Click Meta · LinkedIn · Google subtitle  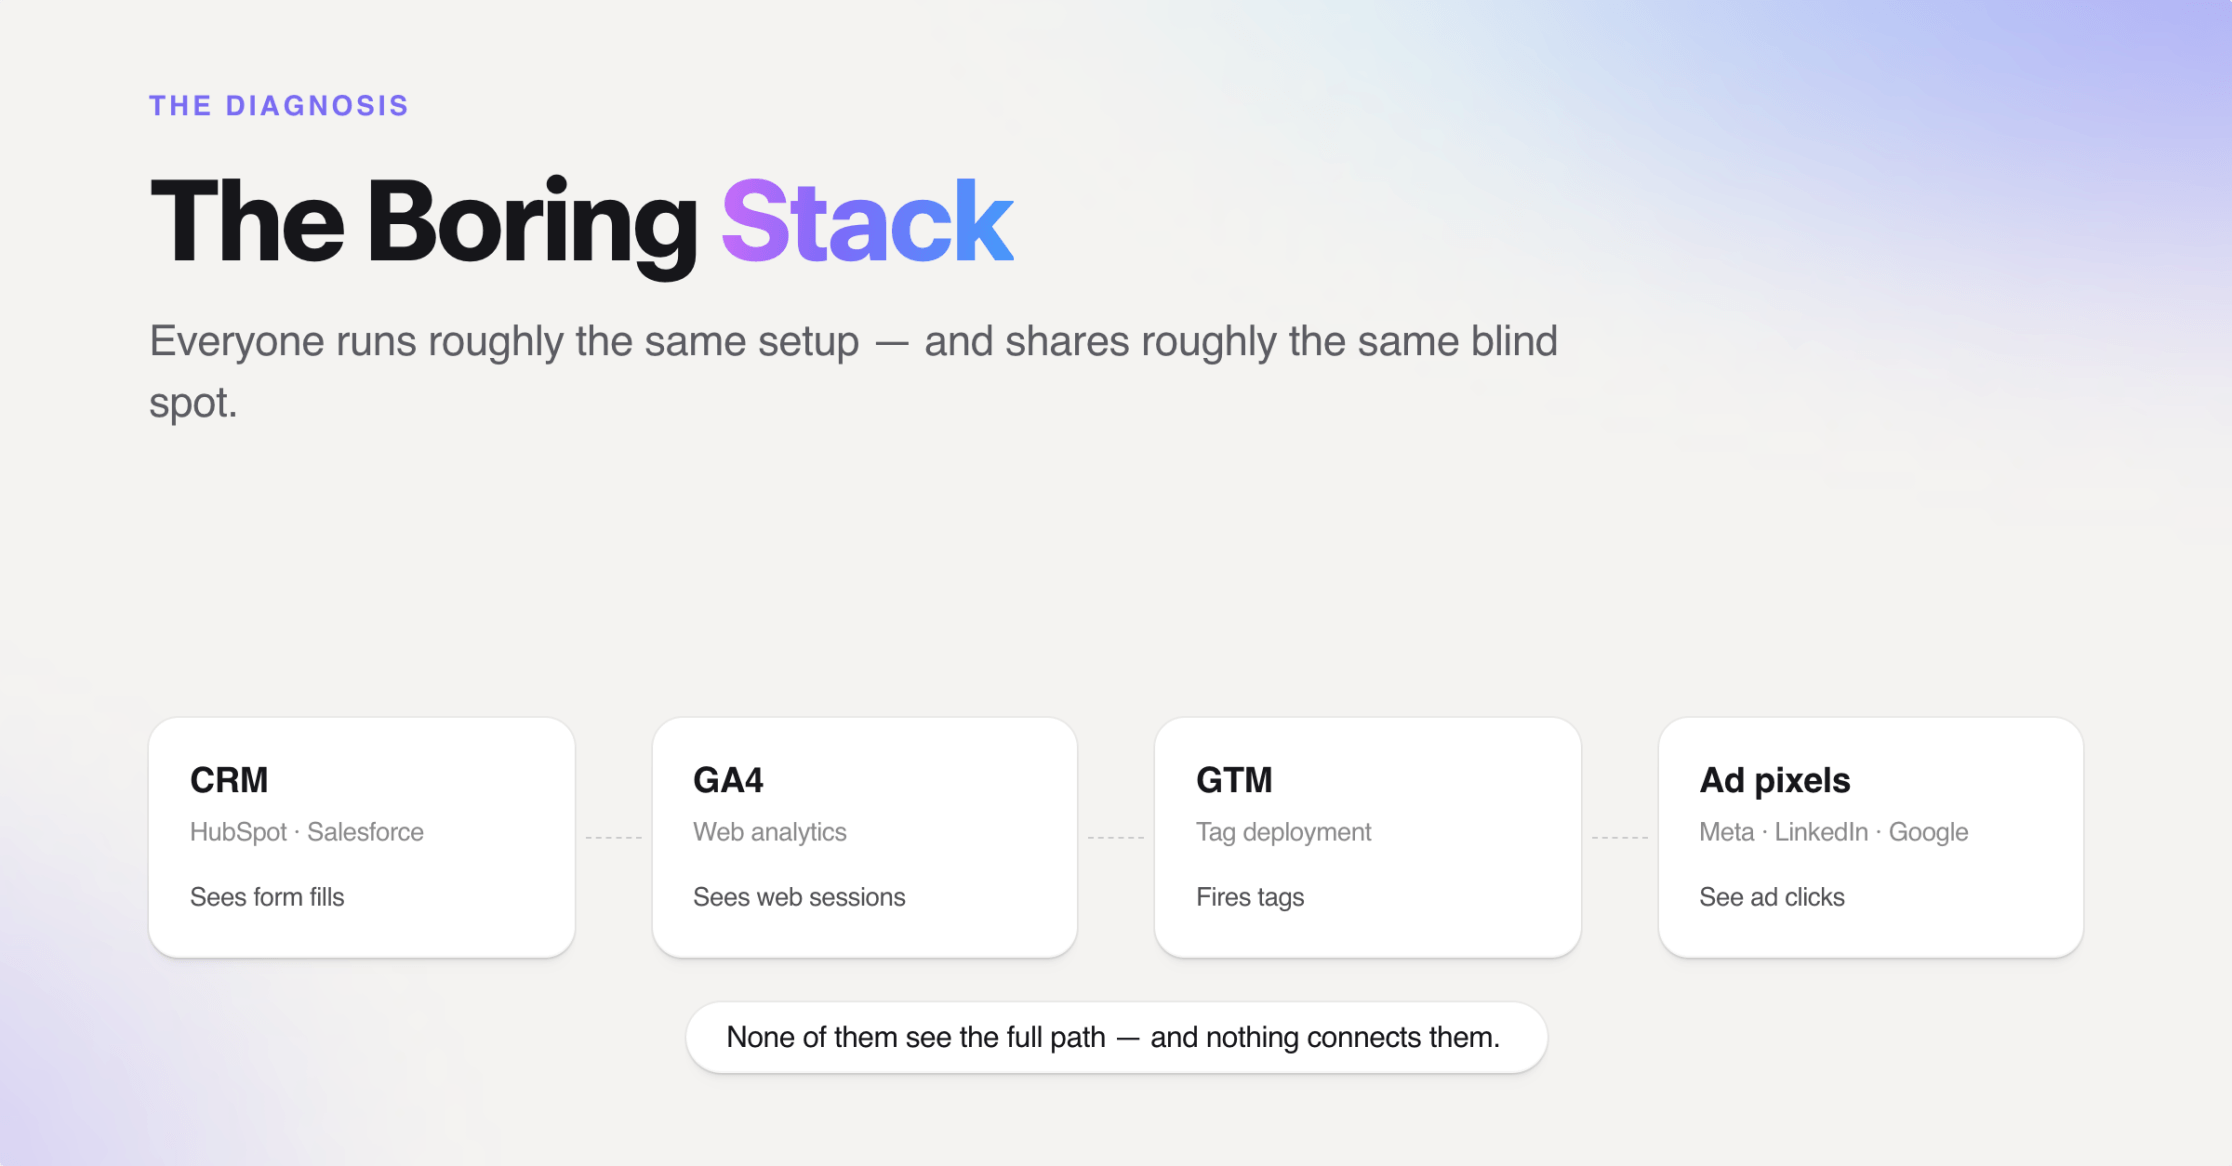(1833, 832)
